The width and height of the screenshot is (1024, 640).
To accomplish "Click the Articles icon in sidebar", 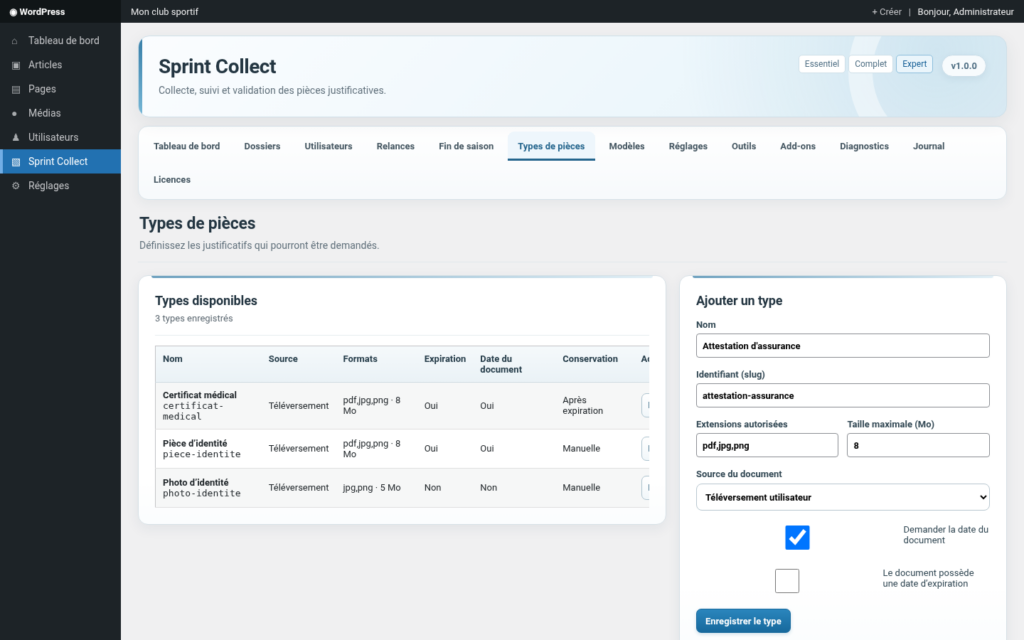I will click(x=16, y=65).
